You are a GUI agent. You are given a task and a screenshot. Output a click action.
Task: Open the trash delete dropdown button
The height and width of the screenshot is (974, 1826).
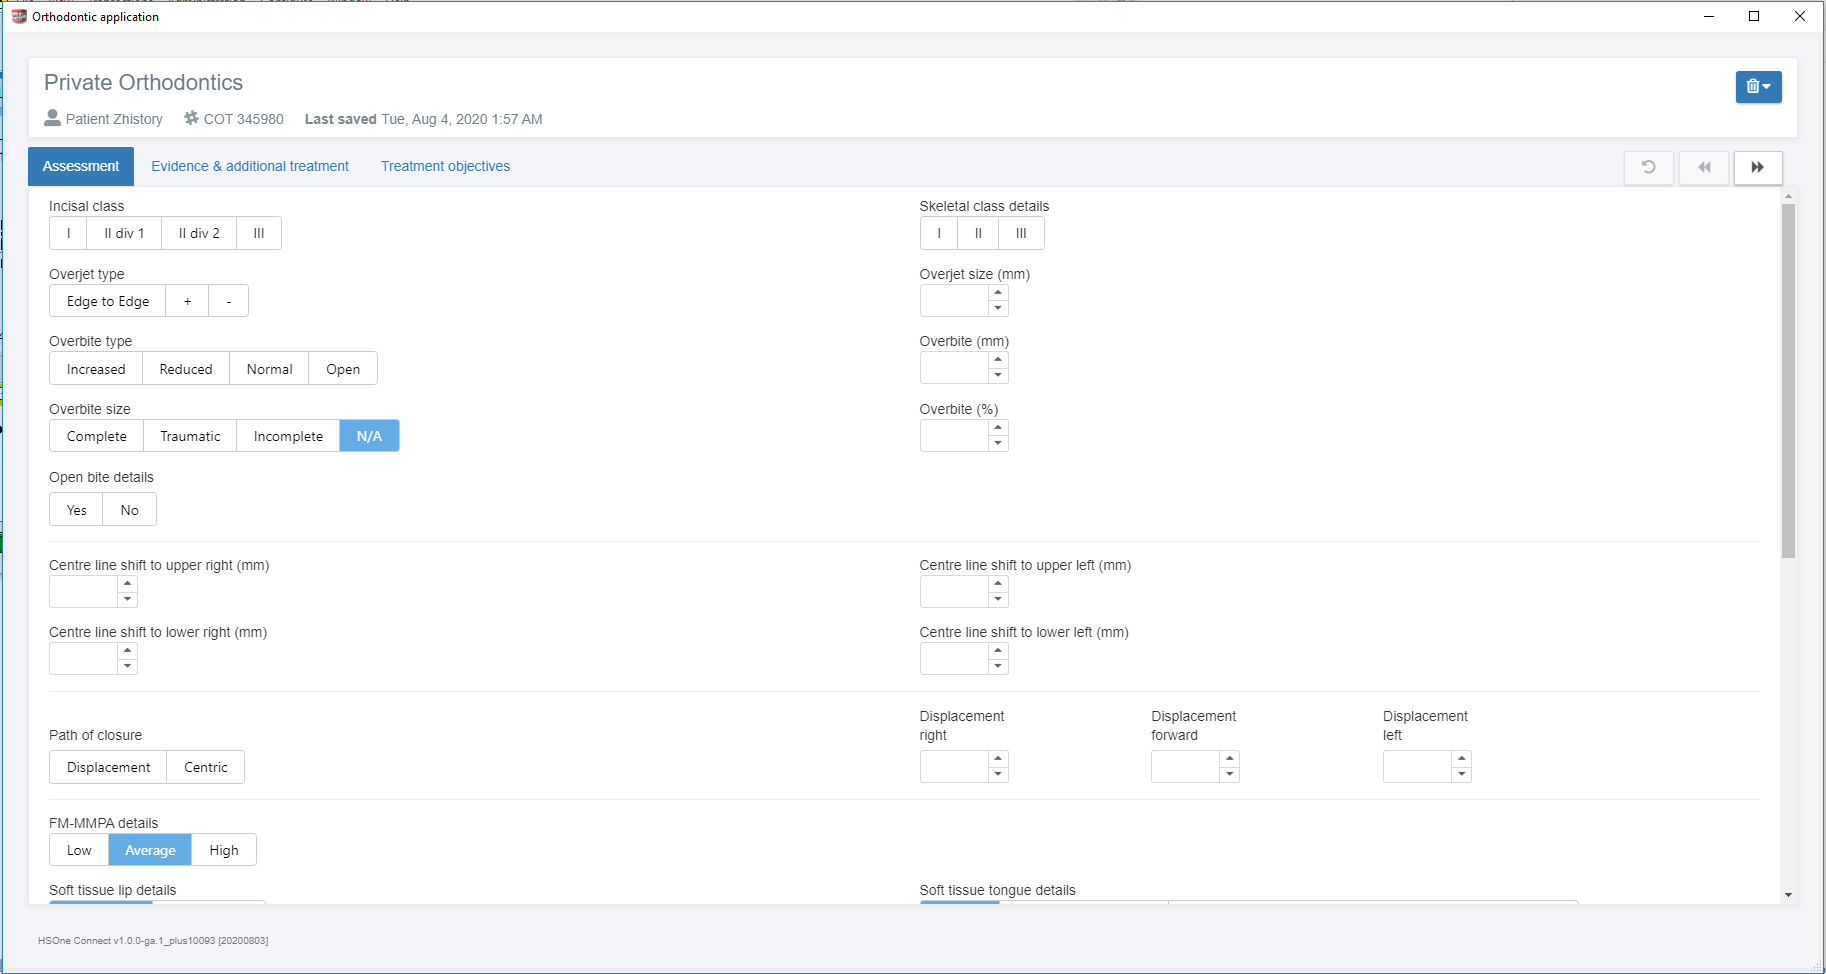[1758, 87]
